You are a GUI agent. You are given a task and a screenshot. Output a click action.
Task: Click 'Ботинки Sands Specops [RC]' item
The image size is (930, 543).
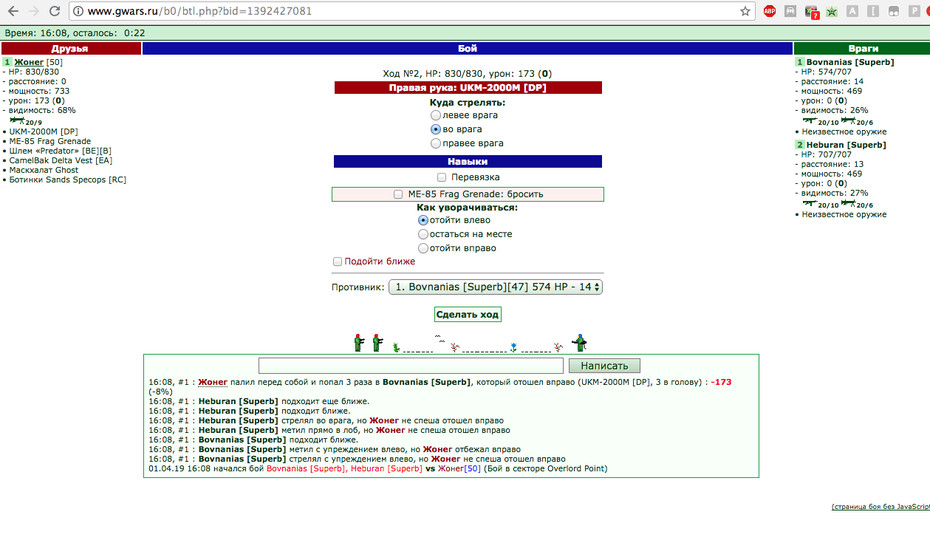coord(68,180)
